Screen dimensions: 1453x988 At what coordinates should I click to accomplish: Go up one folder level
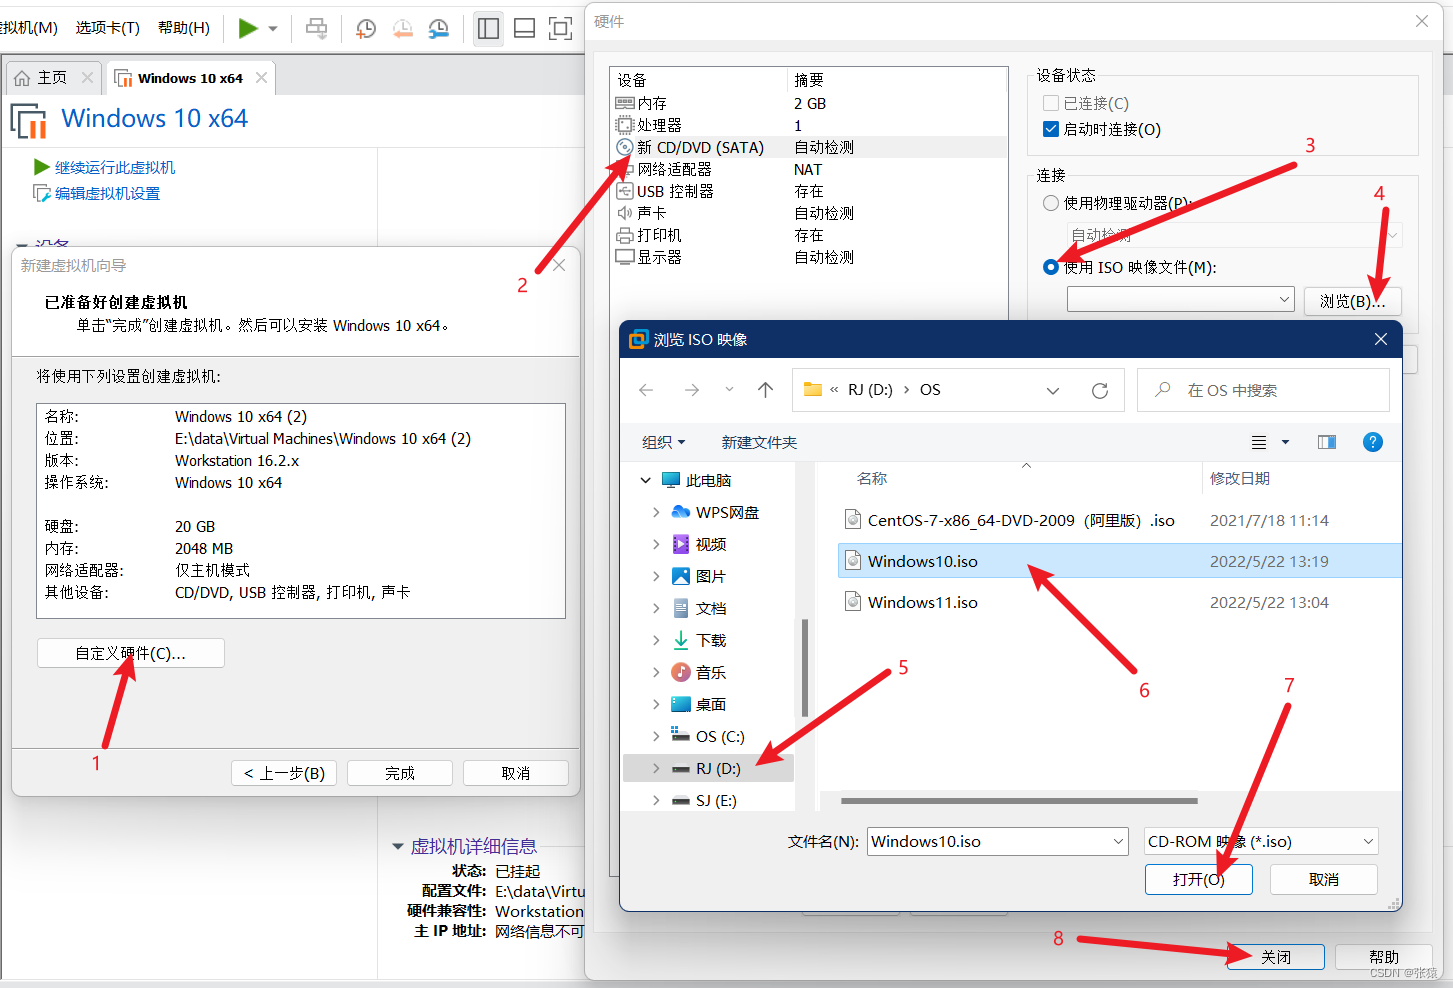766,390
